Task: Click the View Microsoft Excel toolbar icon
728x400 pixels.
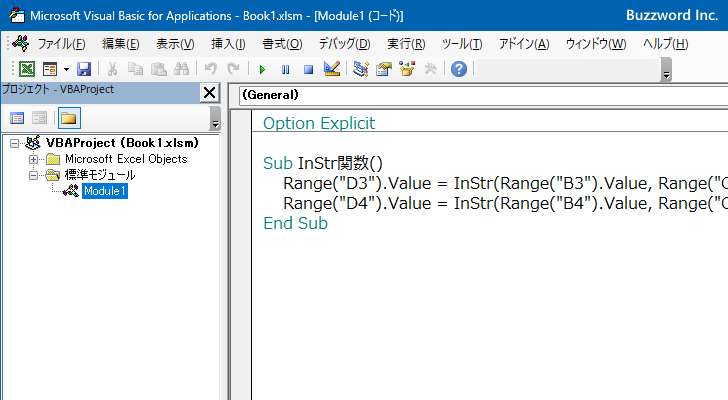Action: (x=26, y=69)
